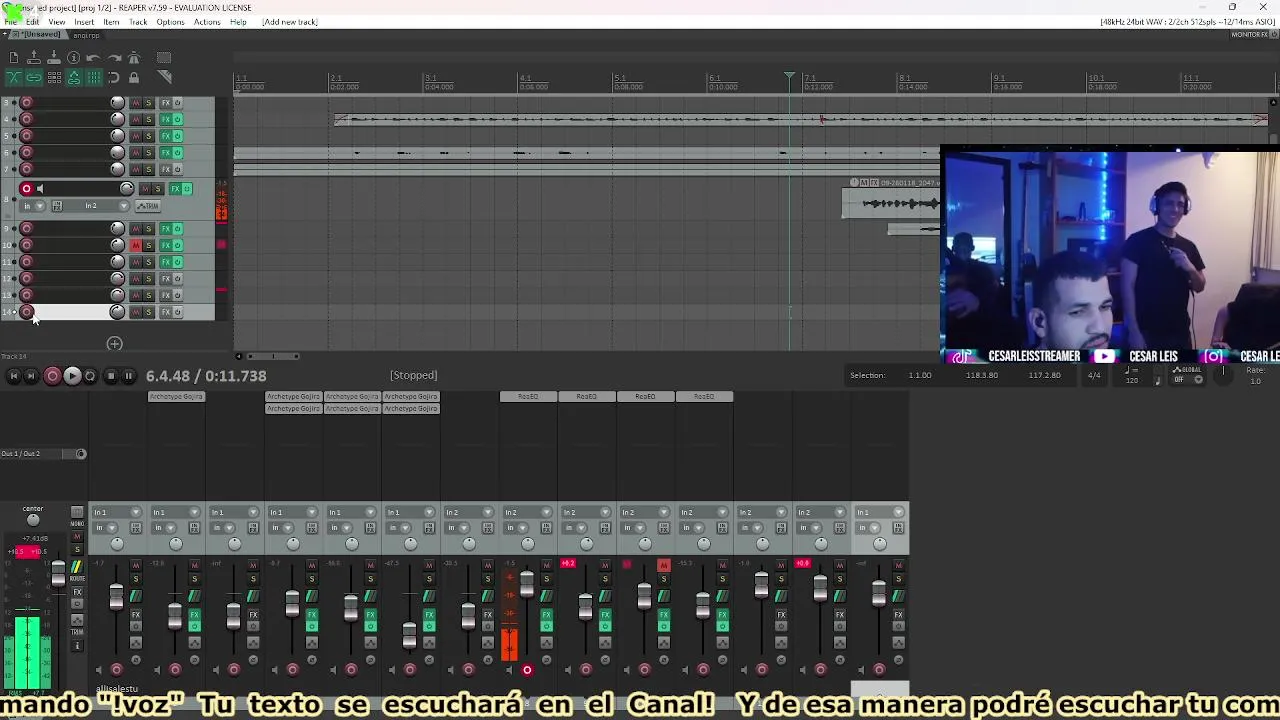The width and height of the screenshot is (1280, 720).
Task: Toggle item grouping toolbar icon
Action: tap(34, 78)
